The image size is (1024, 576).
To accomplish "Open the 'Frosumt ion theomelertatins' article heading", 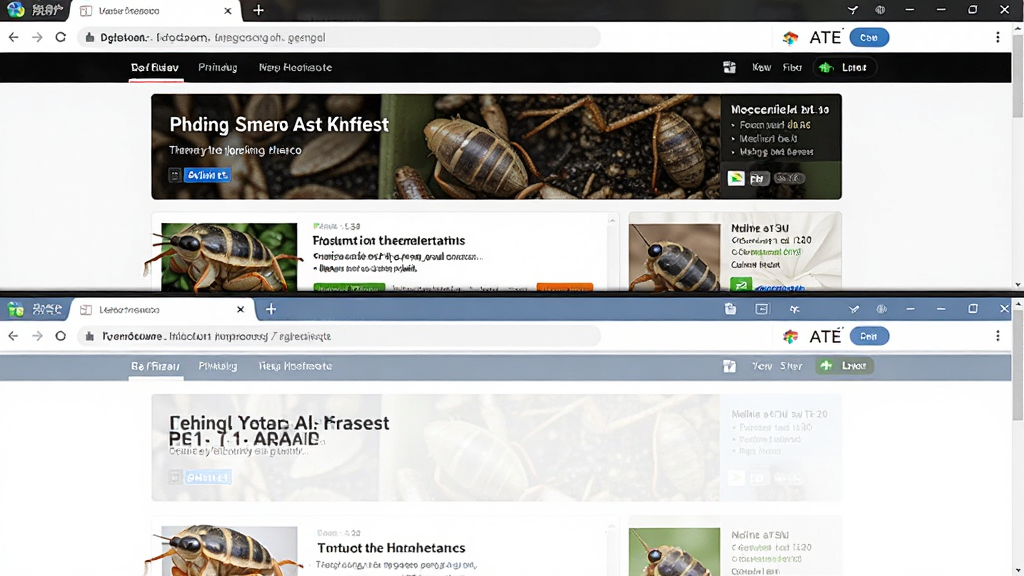I will [389, 240].
